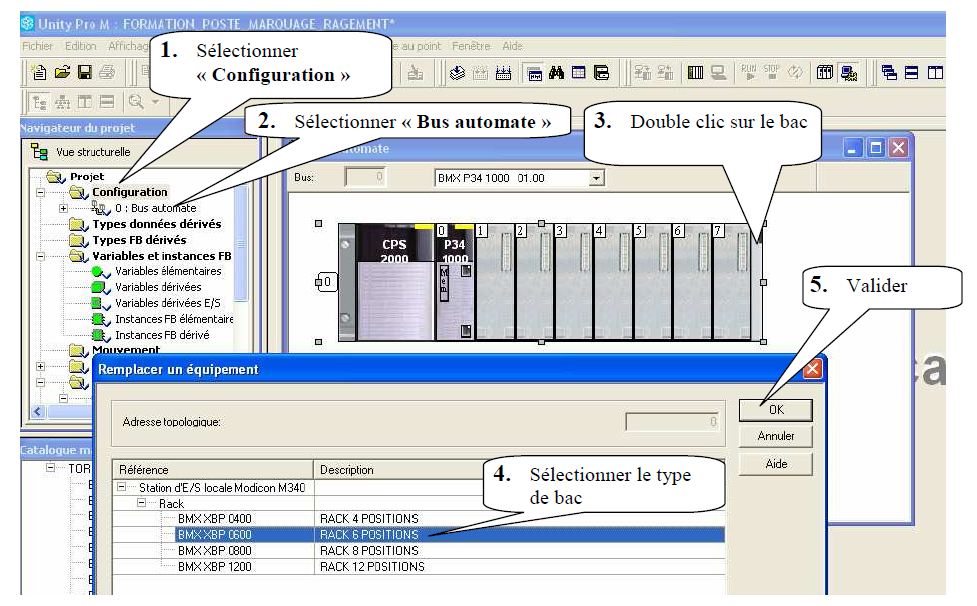Click the Print toolbar icon
The image size is (977, 606).
click(107, 72)
